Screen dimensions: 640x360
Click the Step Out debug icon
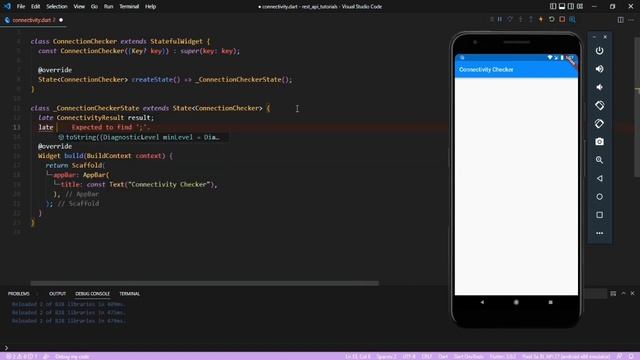pos(531,19)
